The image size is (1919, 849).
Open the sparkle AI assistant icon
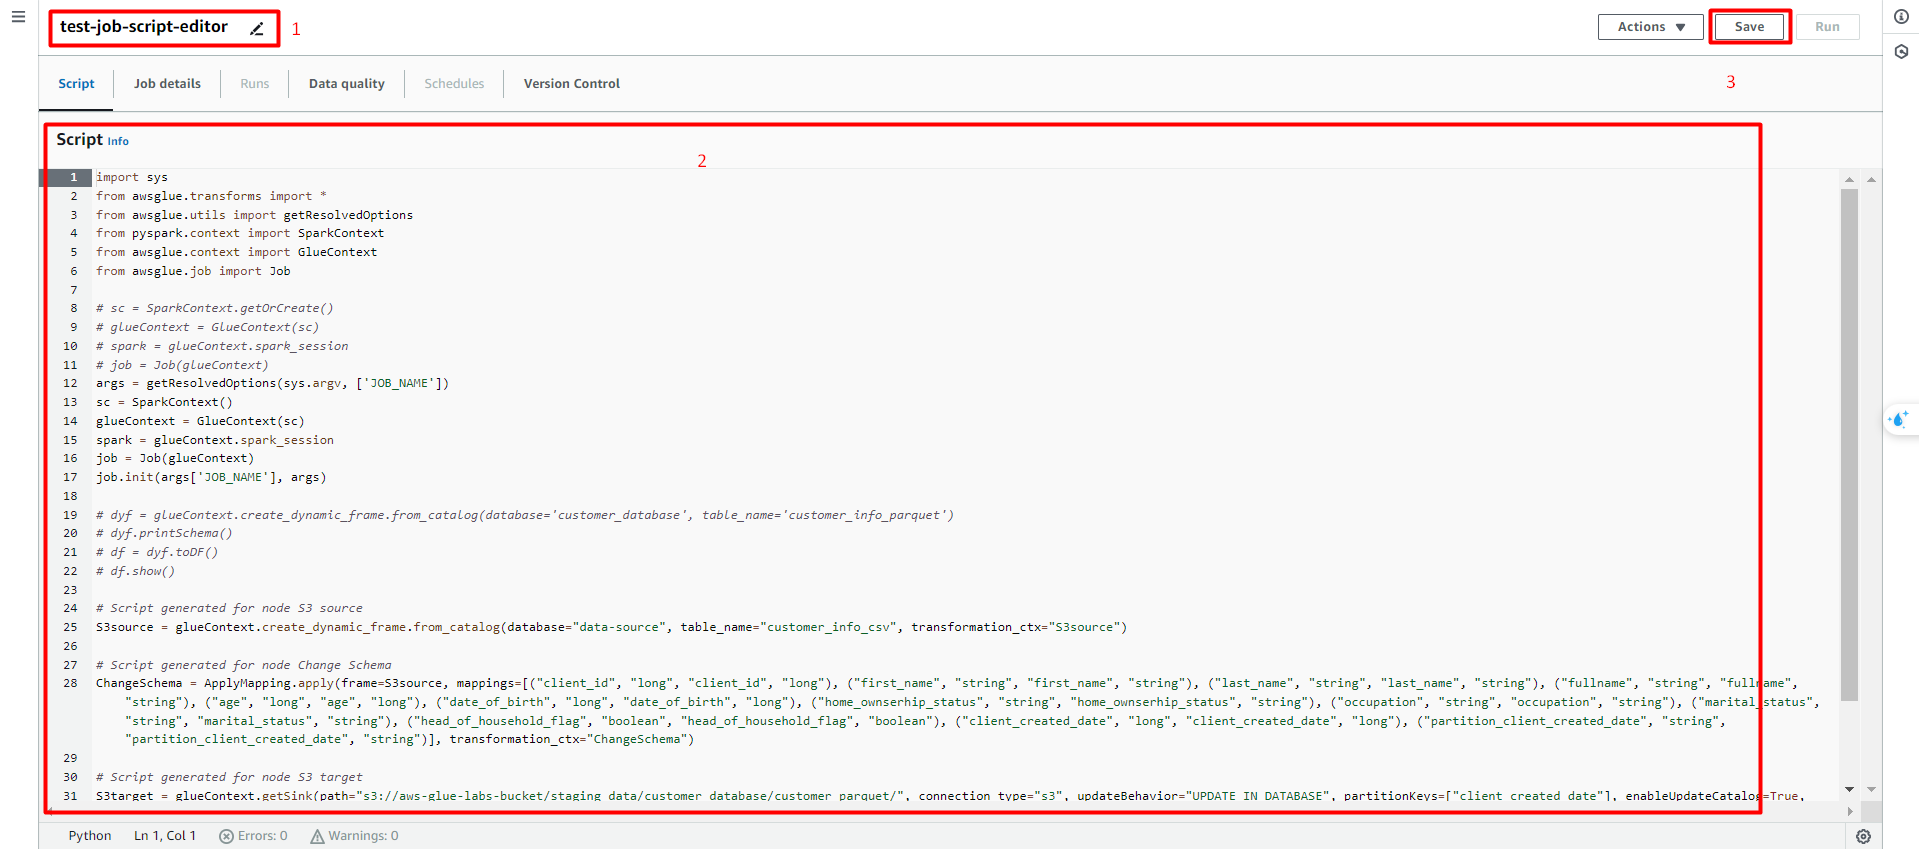point(1899,420)
